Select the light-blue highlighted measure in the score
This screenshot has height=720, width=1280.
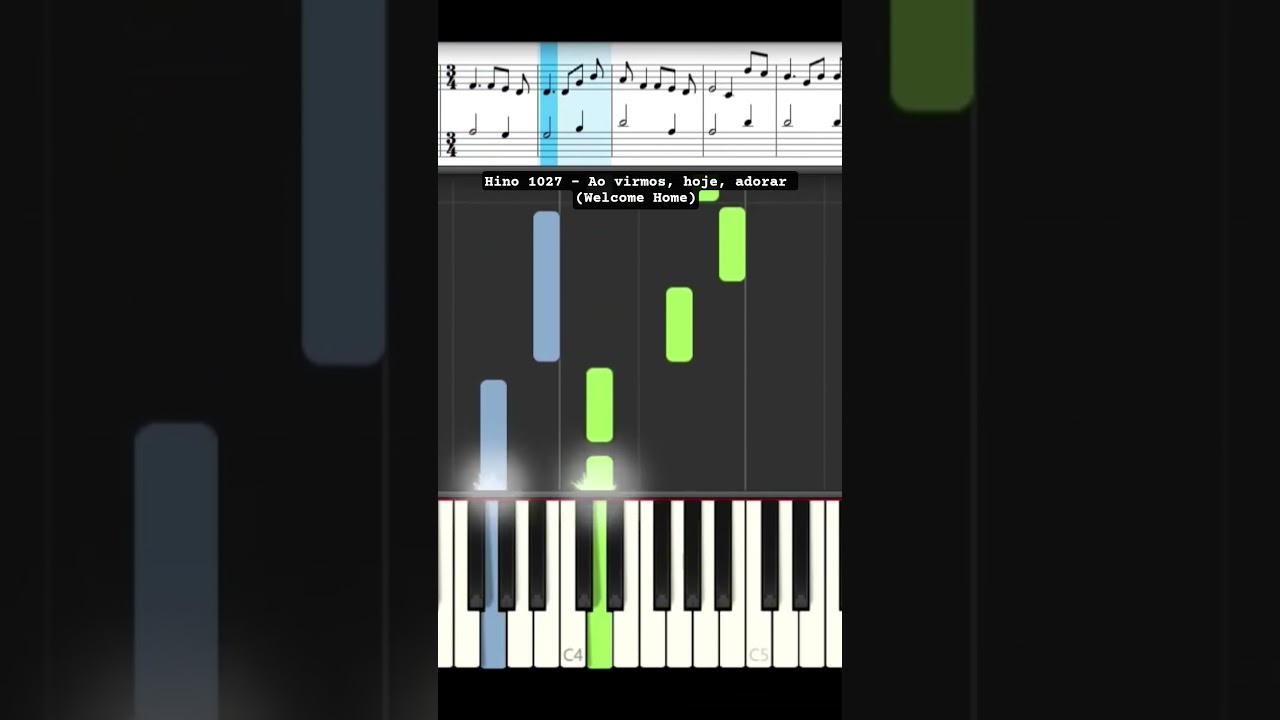pyautogui.click(x=575, y=104)
